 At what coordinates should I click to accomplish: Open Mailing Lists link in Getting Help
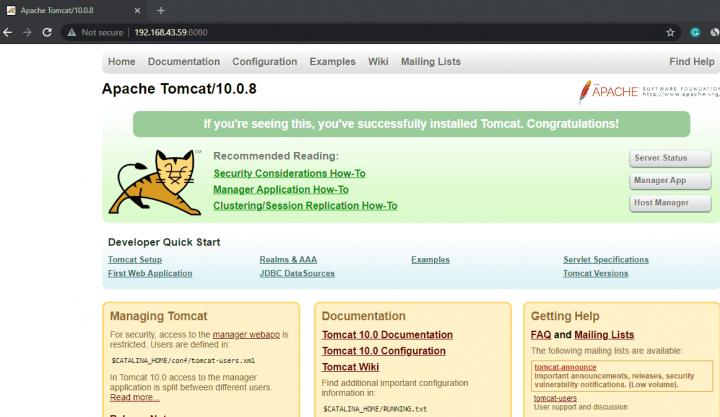pos(604,335)
